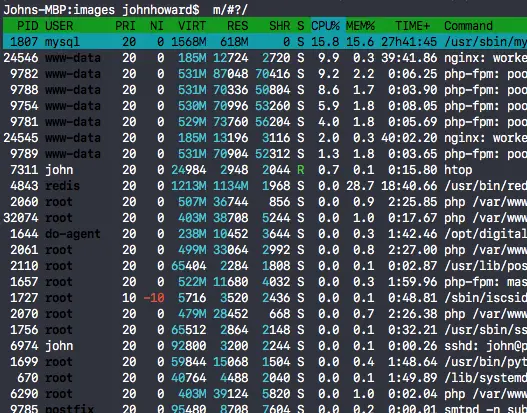
Task: Select php-fpm master process 1657
Action: (x=265, y=282)
